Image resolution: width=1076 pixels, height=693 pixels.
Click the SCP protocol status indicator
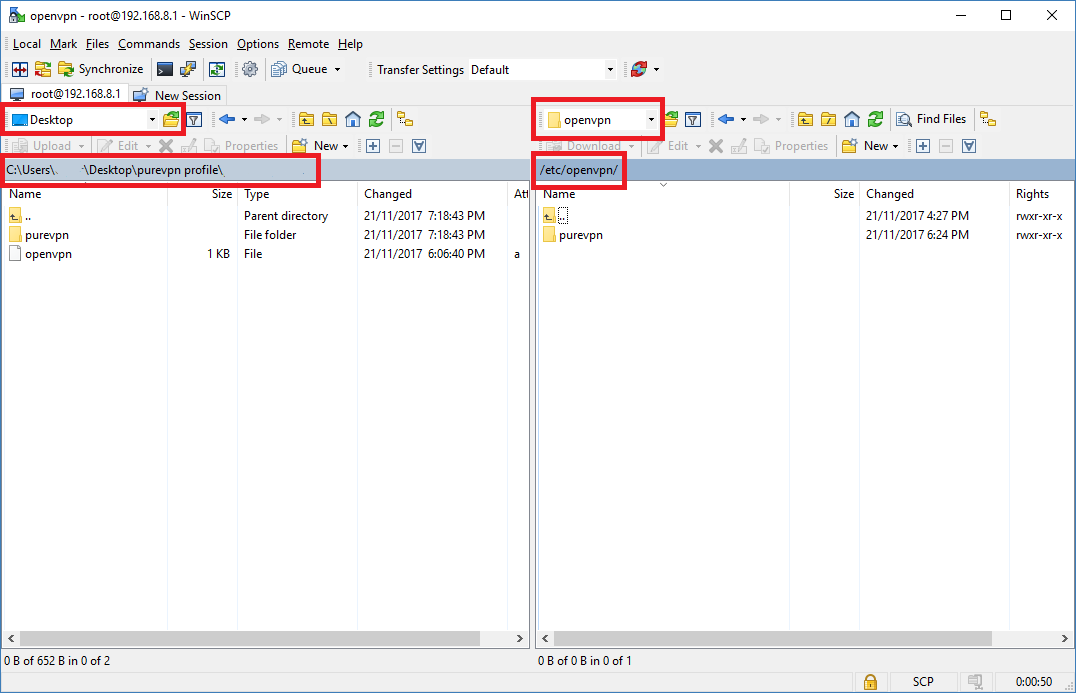[923, 682]
